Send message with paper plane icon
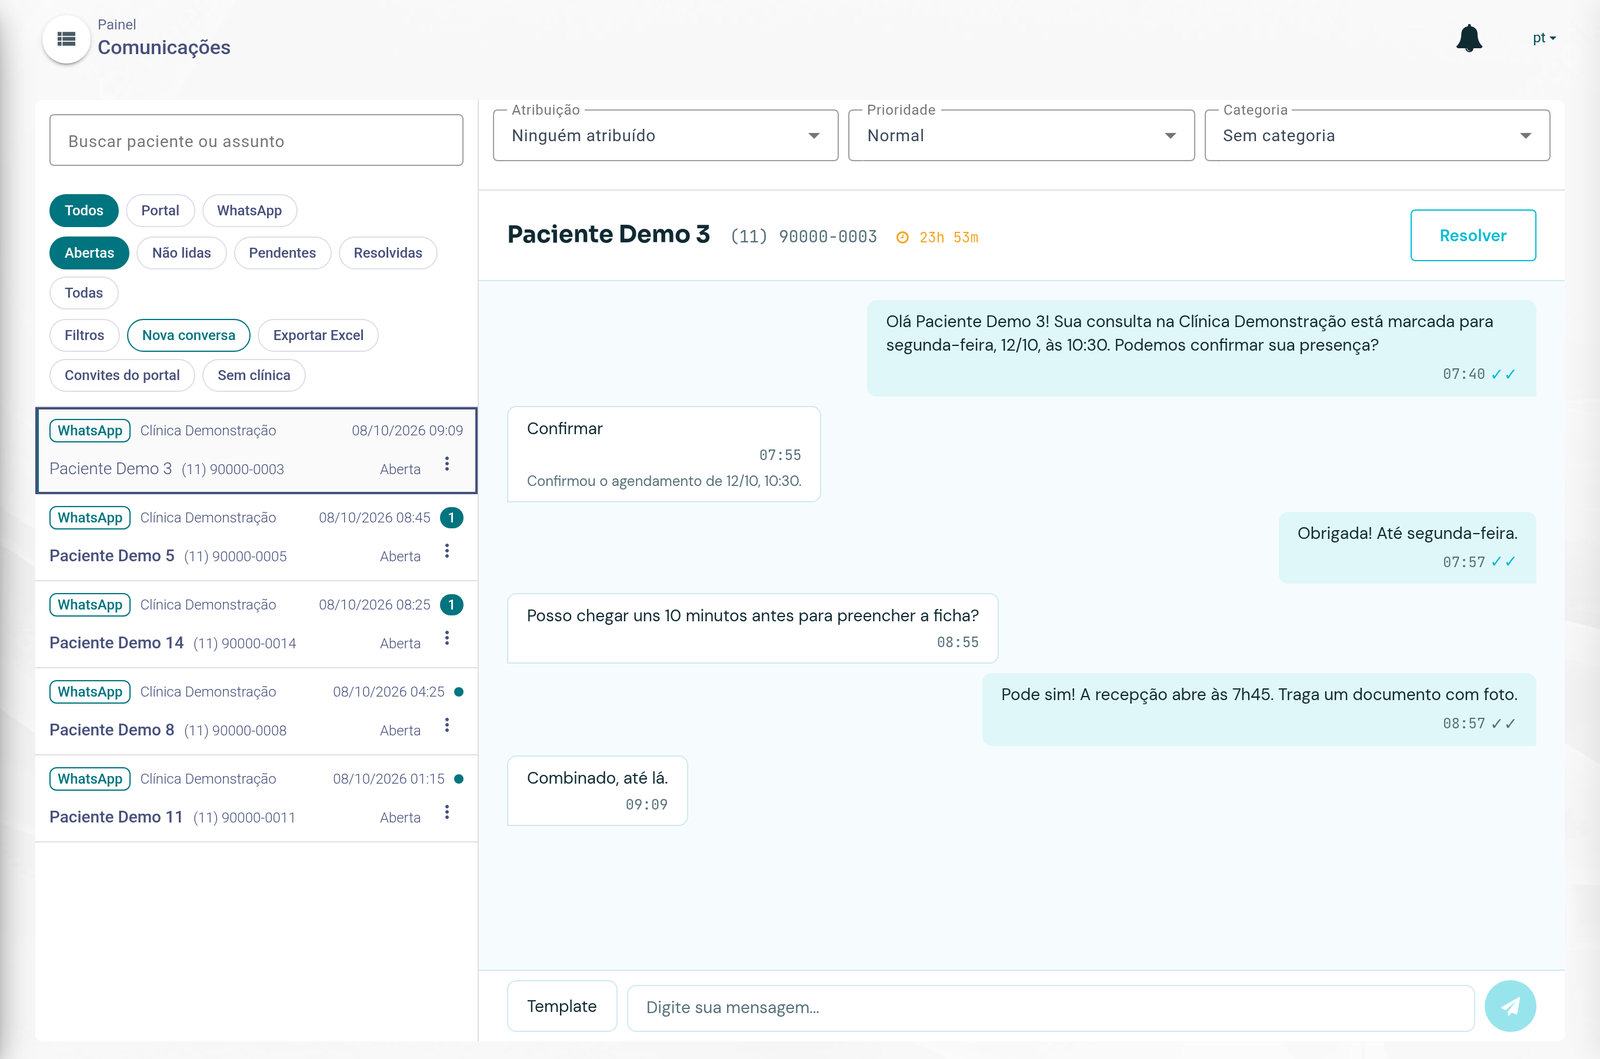 [x=1510, y=1006]
